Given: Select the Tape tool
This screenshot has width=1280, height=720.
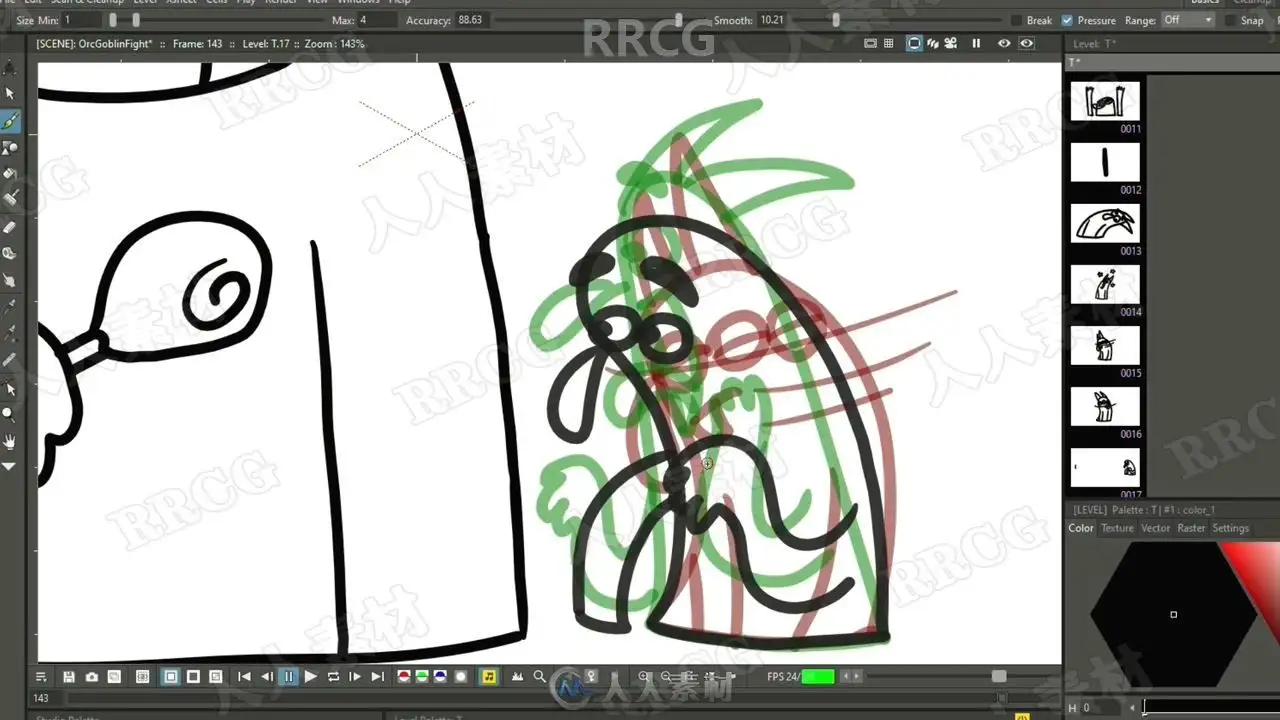Looking at the screenshot, I should (10, 253).
